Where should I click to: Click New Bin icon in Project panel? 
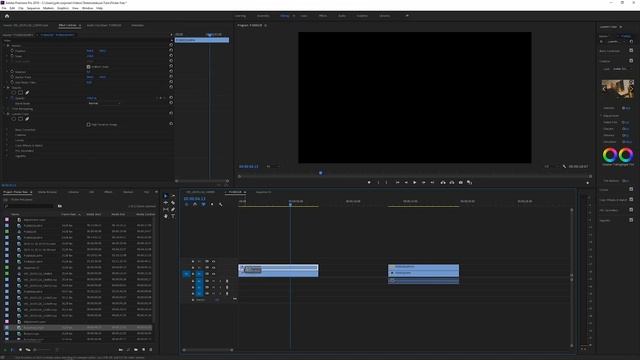pos(136,350)
